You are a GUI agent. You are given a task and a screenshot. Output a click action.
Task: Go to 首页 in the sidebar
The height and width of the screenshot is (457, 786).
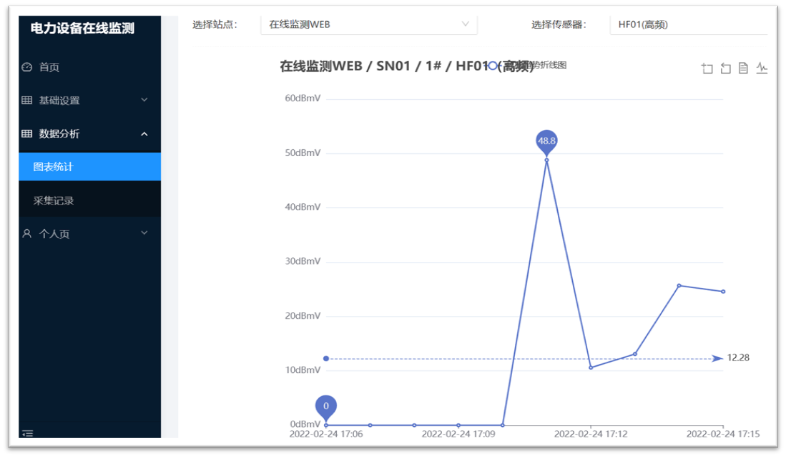pyautogui.click(x=49, y=67)
